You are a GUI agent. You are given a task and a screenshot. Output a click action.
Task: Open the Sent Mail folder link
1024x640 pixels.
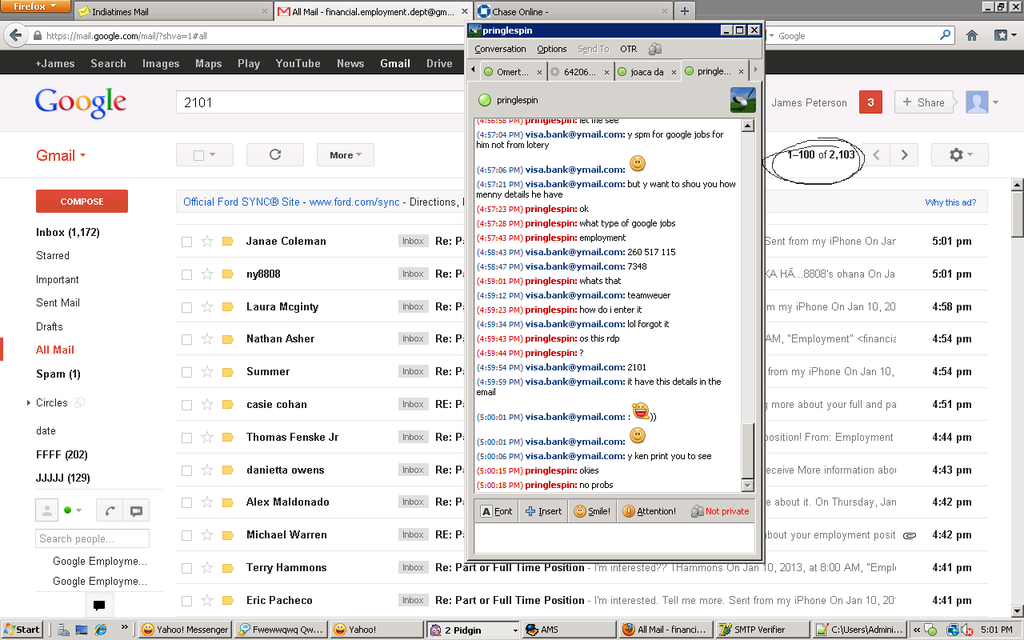coord(57,302)
